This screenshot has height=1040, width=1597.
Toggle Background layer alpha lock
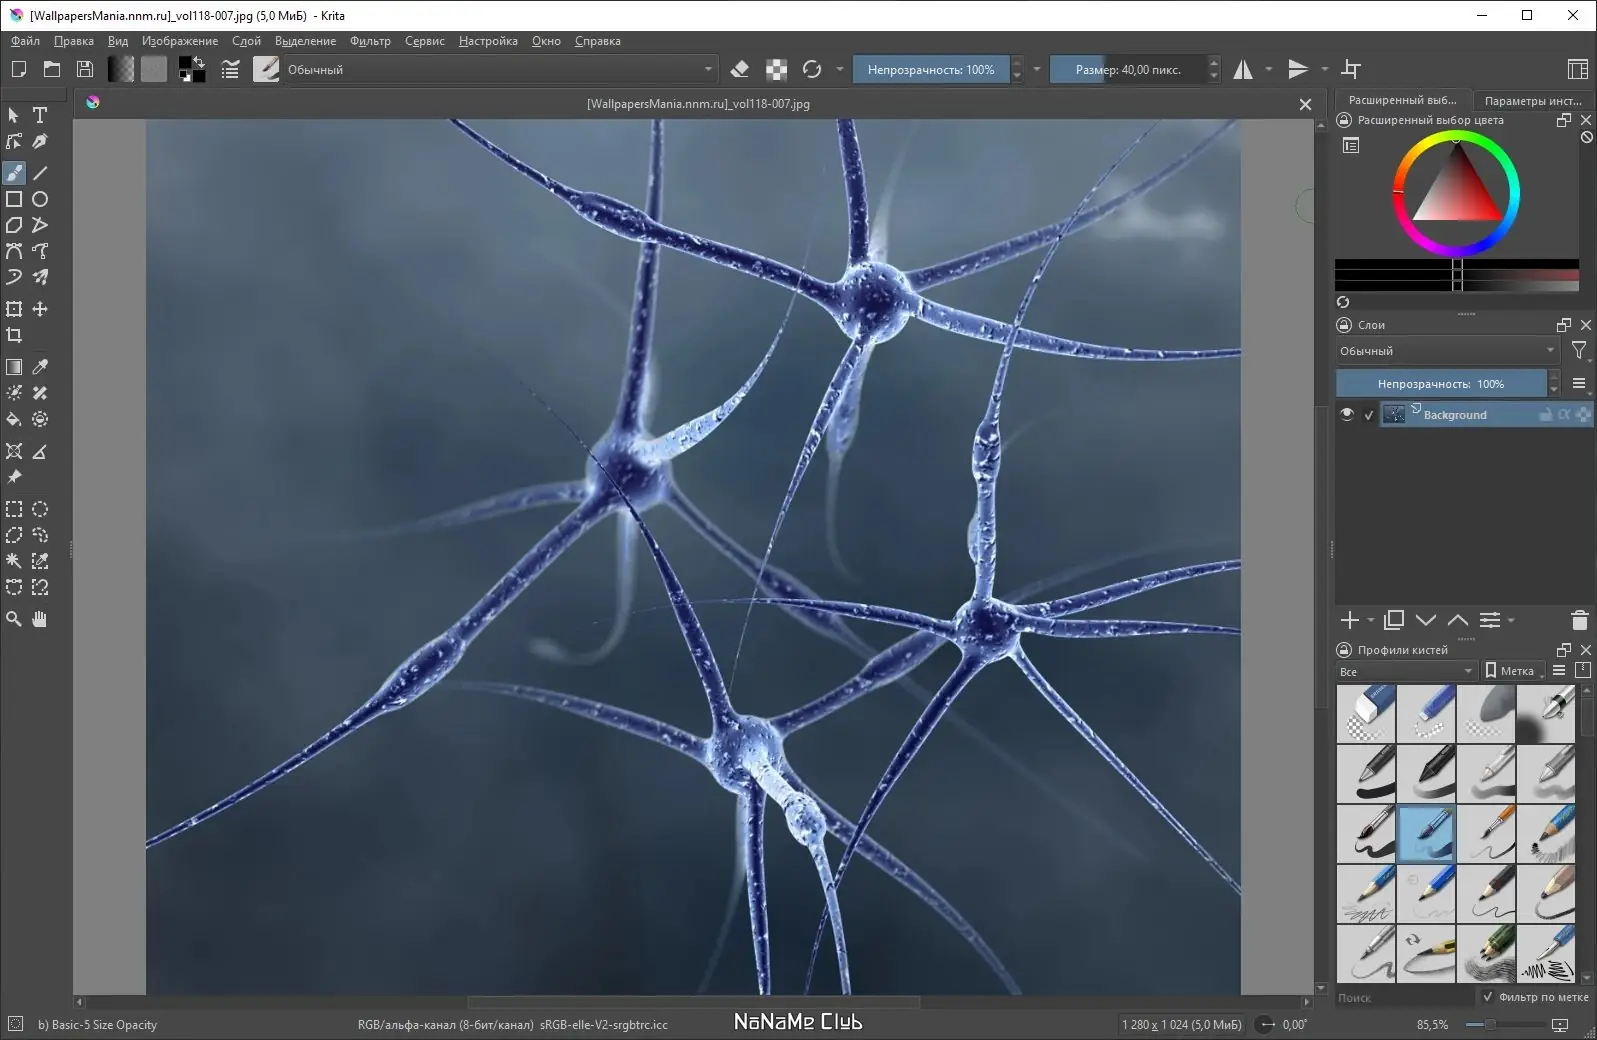point(1564,414)
